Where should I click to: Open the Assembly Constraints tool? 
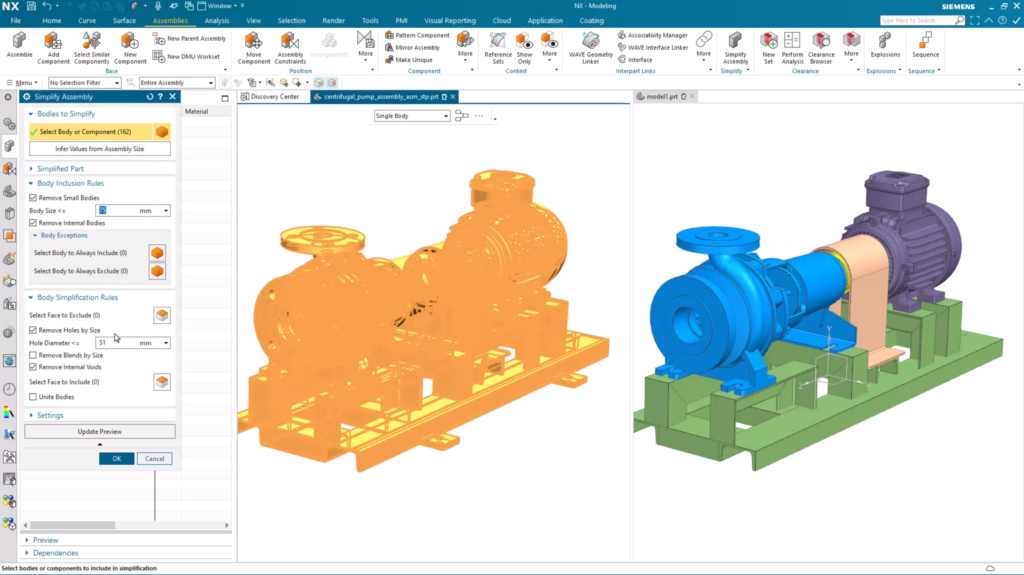coord(290,42)
